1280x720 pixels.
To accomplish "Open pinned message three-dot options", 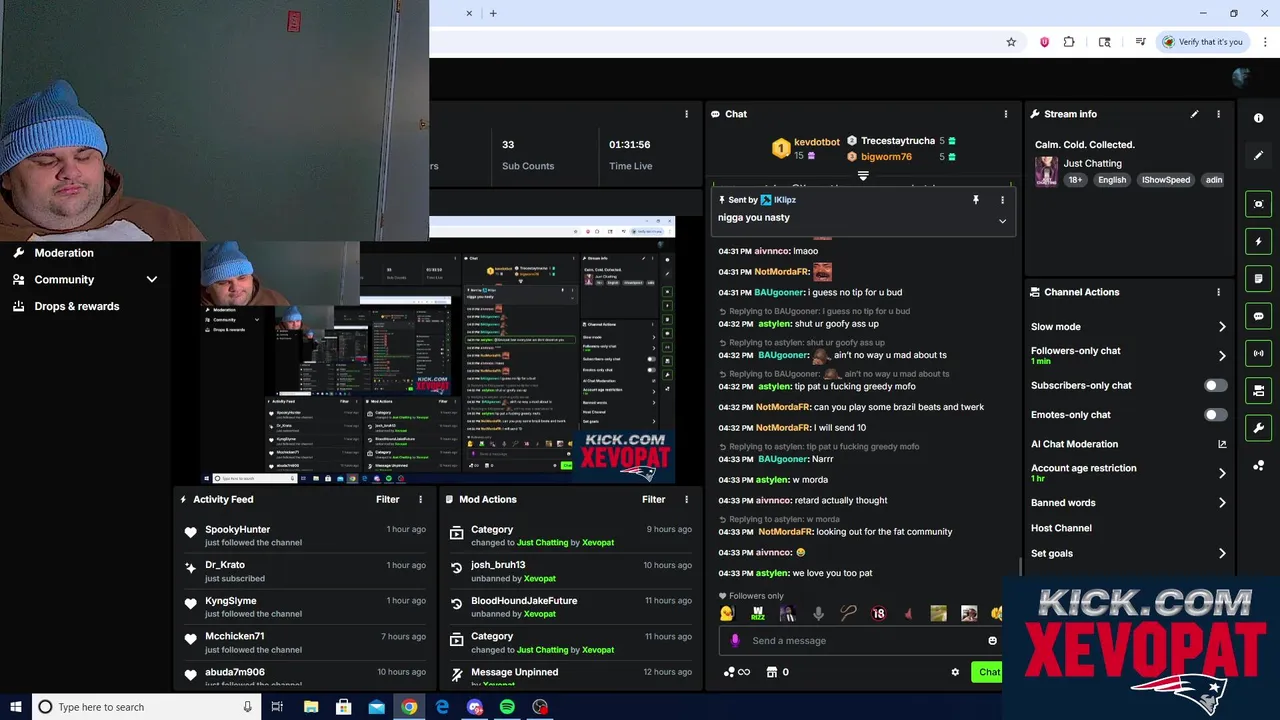I will (1002, 200).
